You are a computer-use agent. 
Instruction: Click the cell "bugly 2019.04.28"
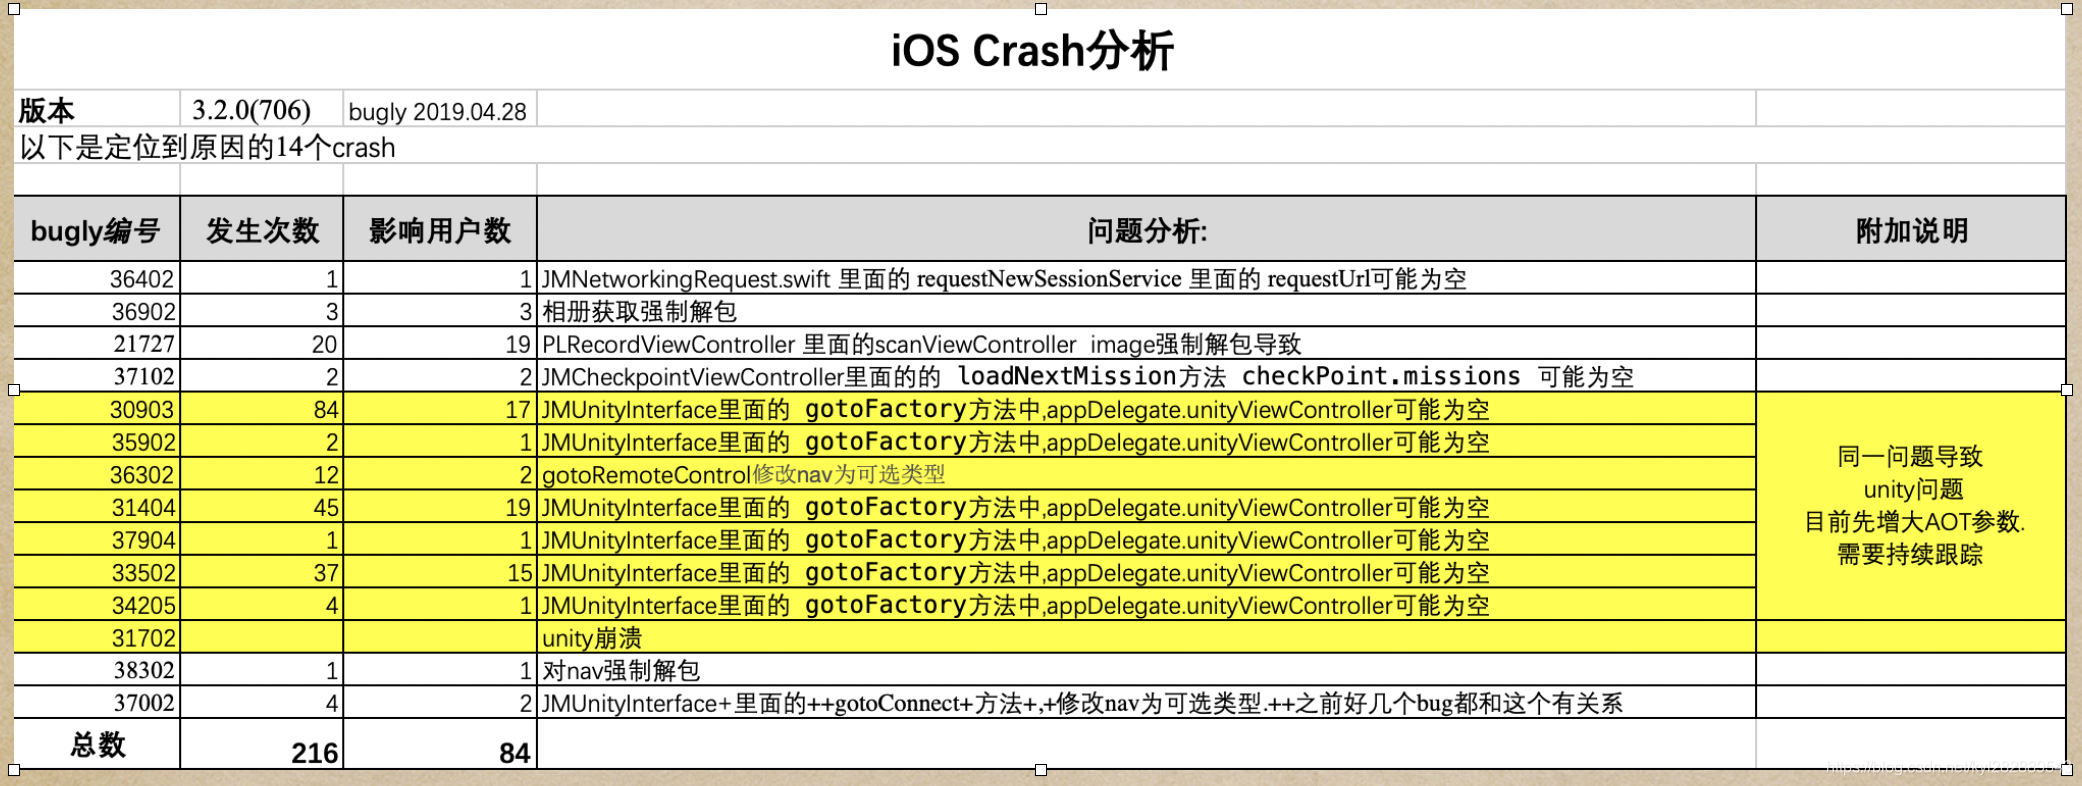(440, 109)
